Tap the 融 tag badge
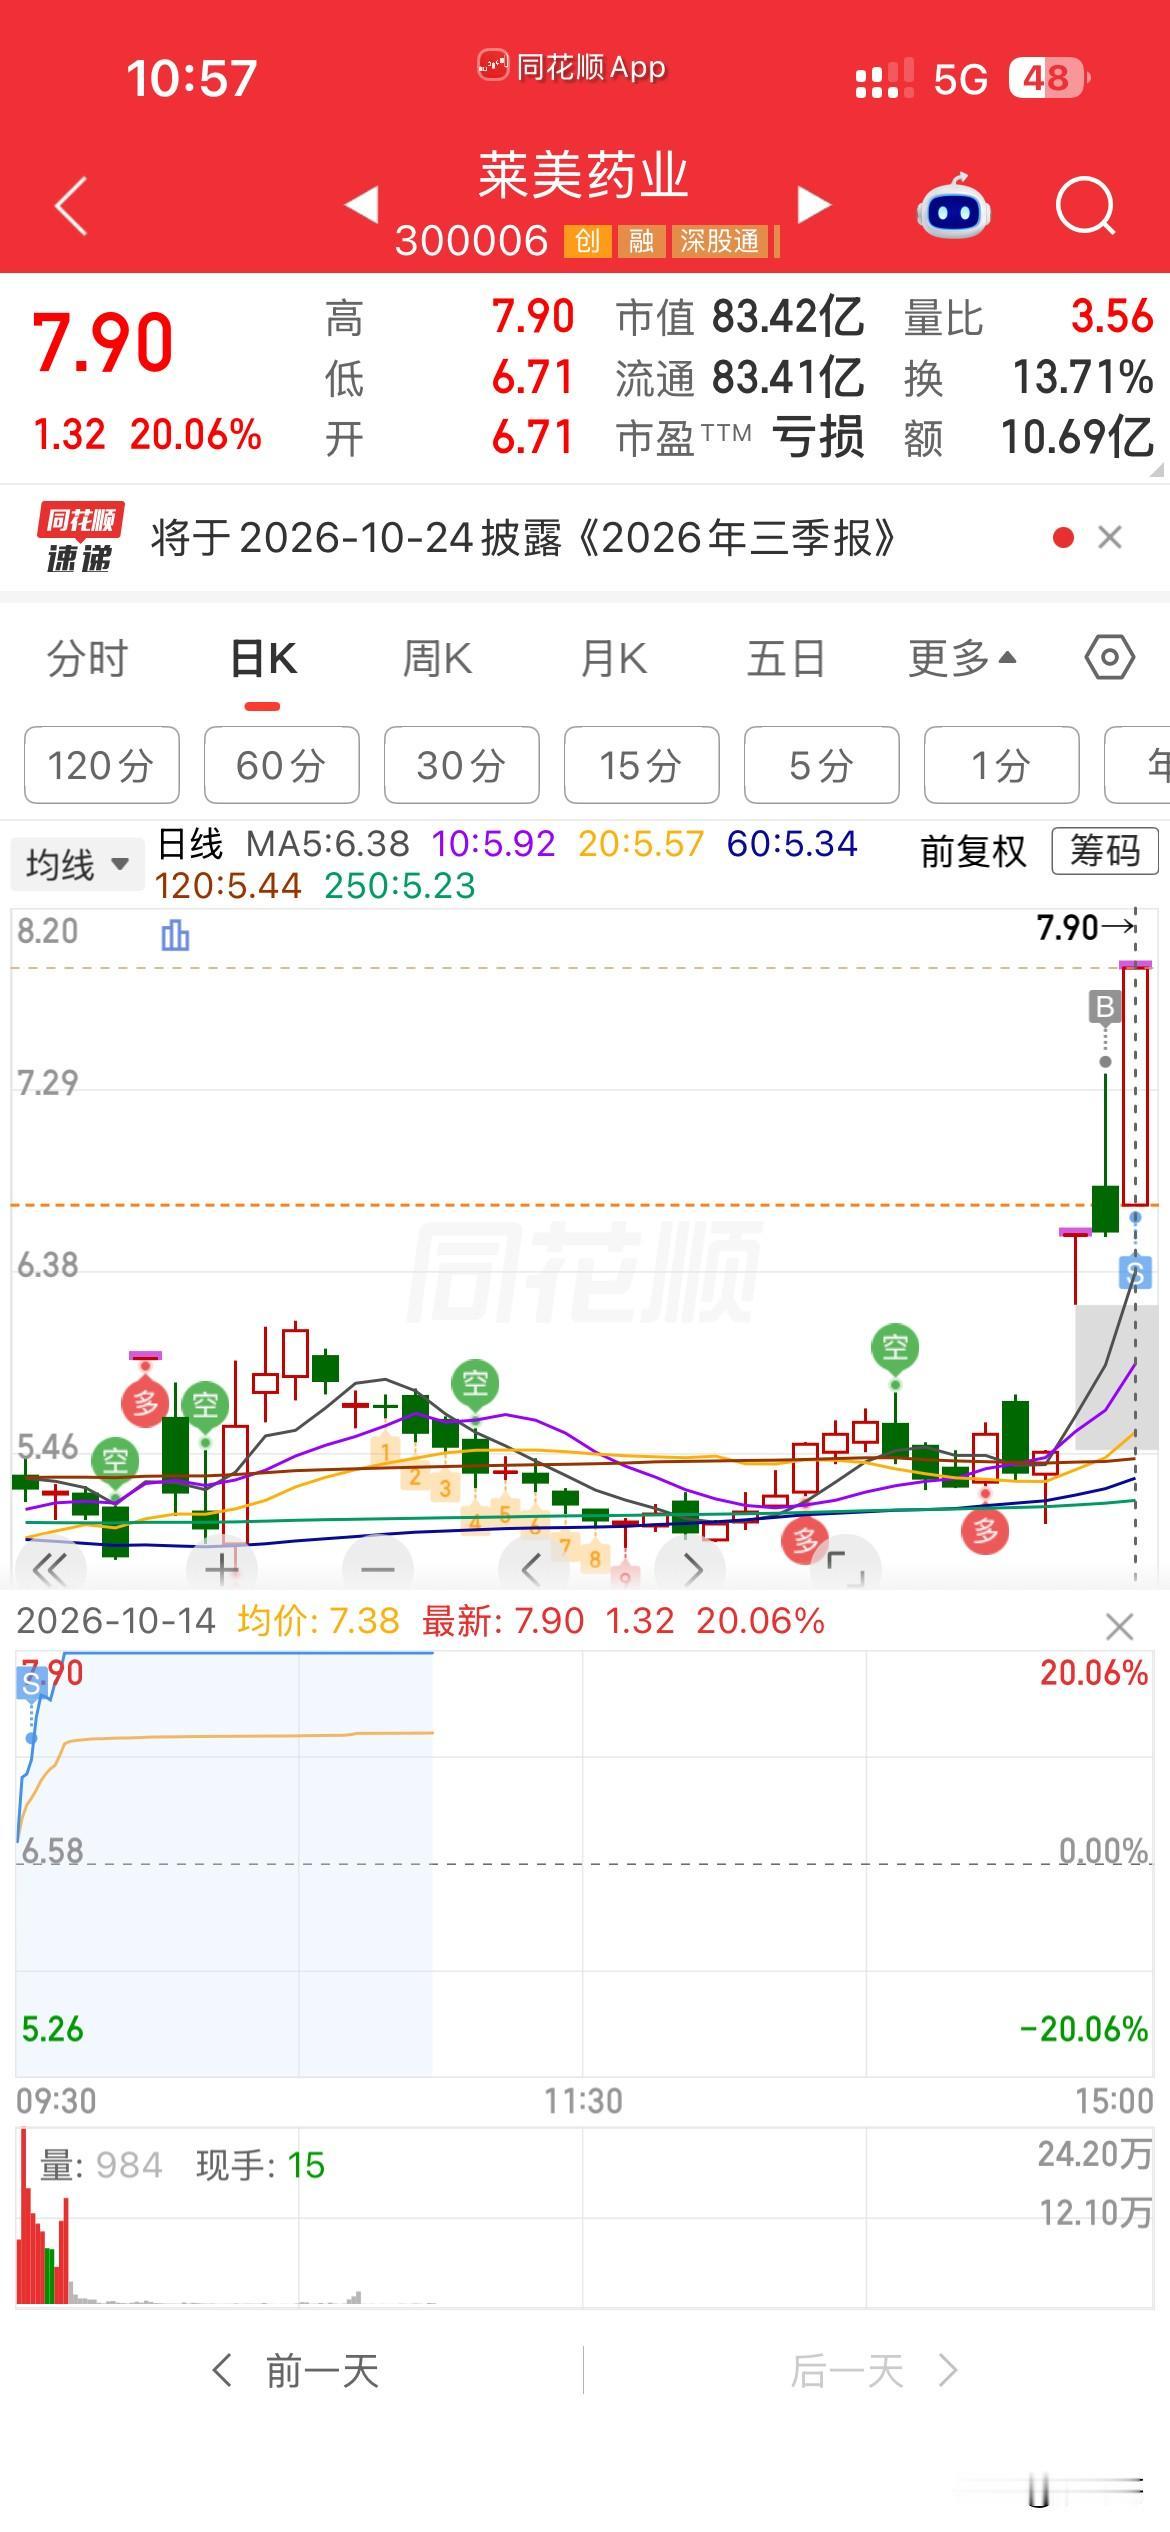The height and width of the screenshot is (2532, 1170). 641,241
